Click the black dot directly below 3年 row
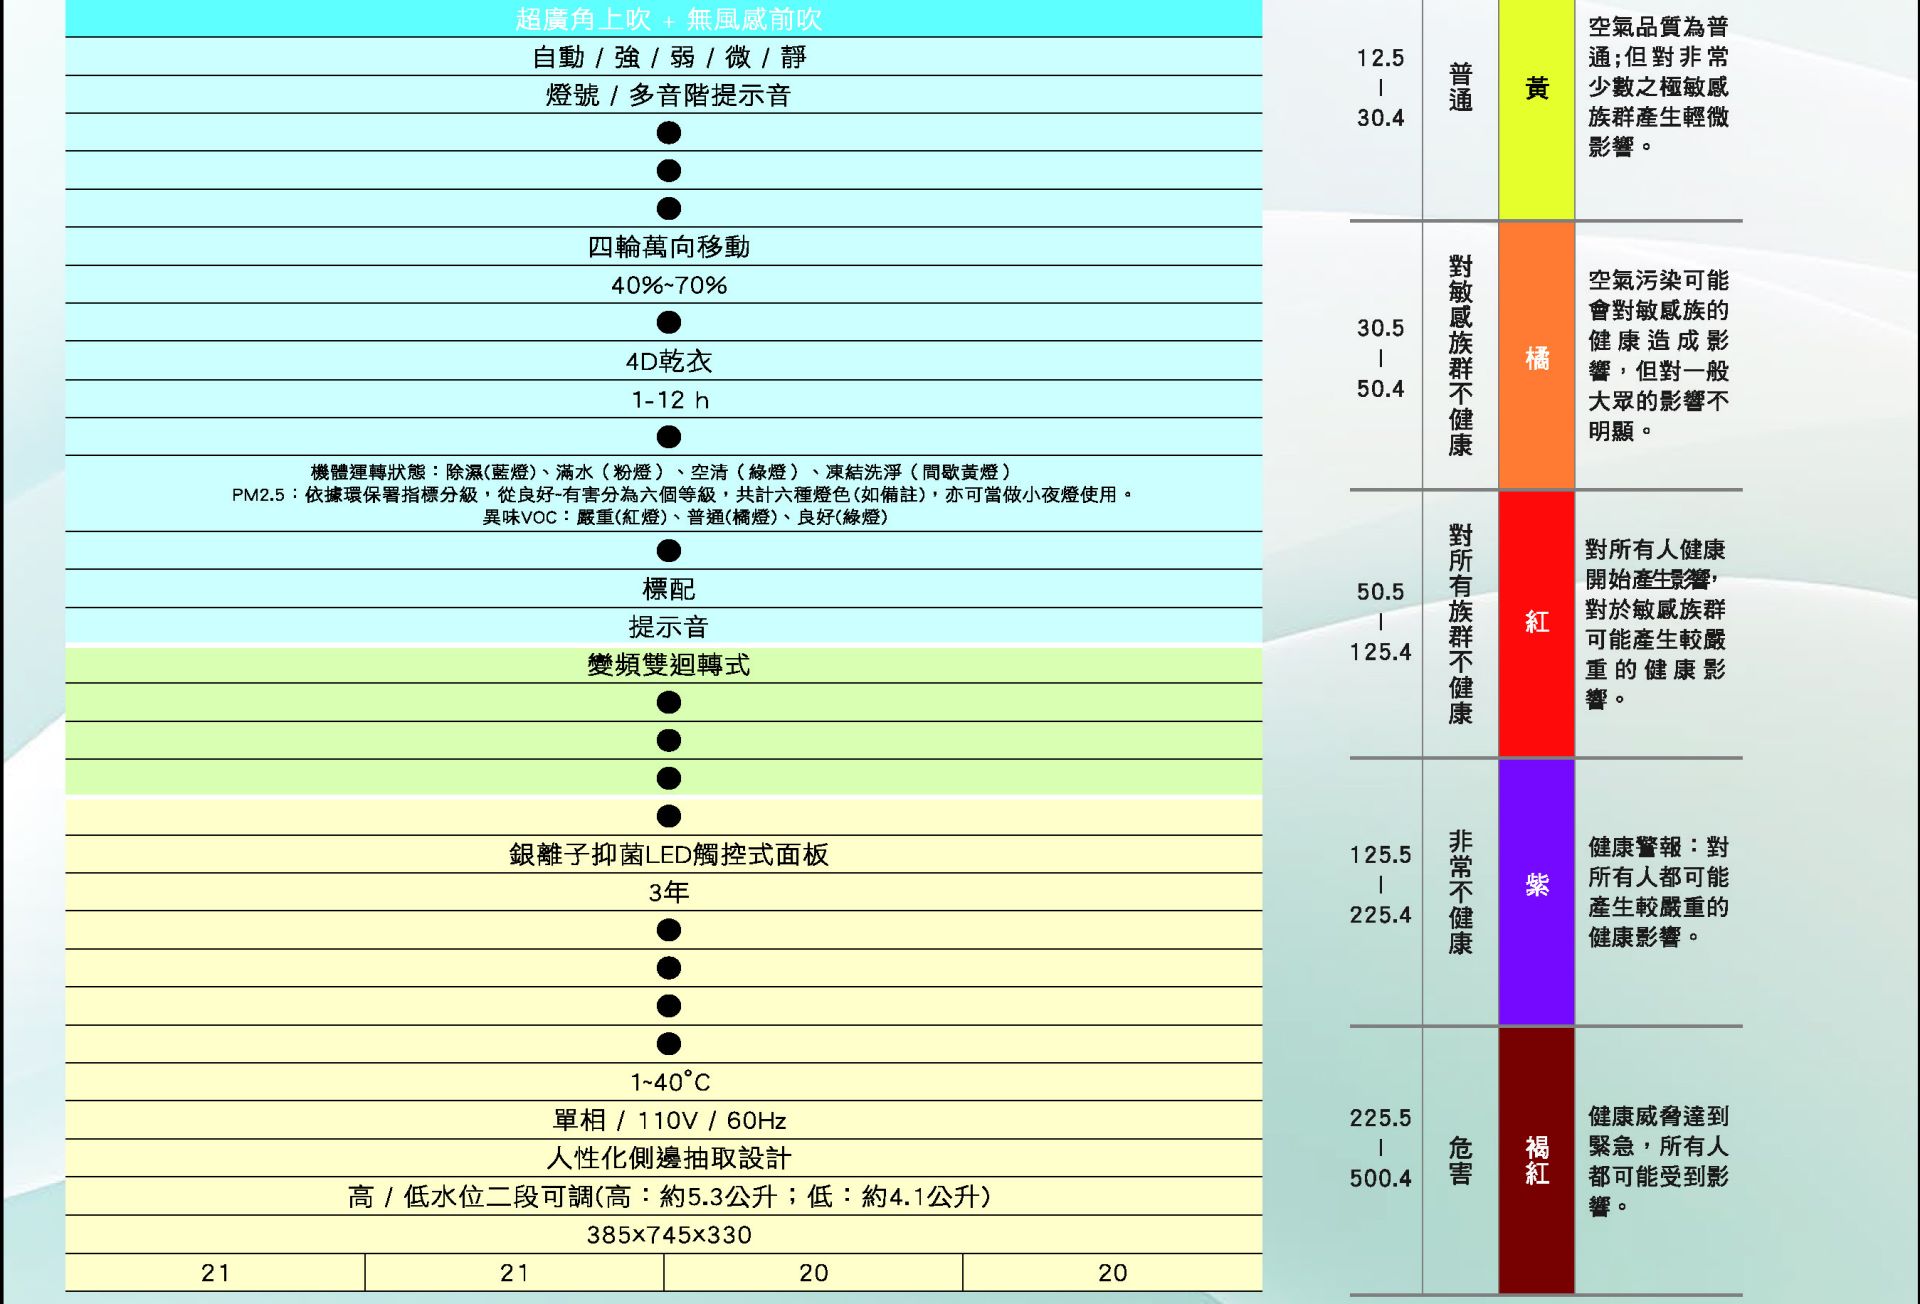 coord(669,930)
